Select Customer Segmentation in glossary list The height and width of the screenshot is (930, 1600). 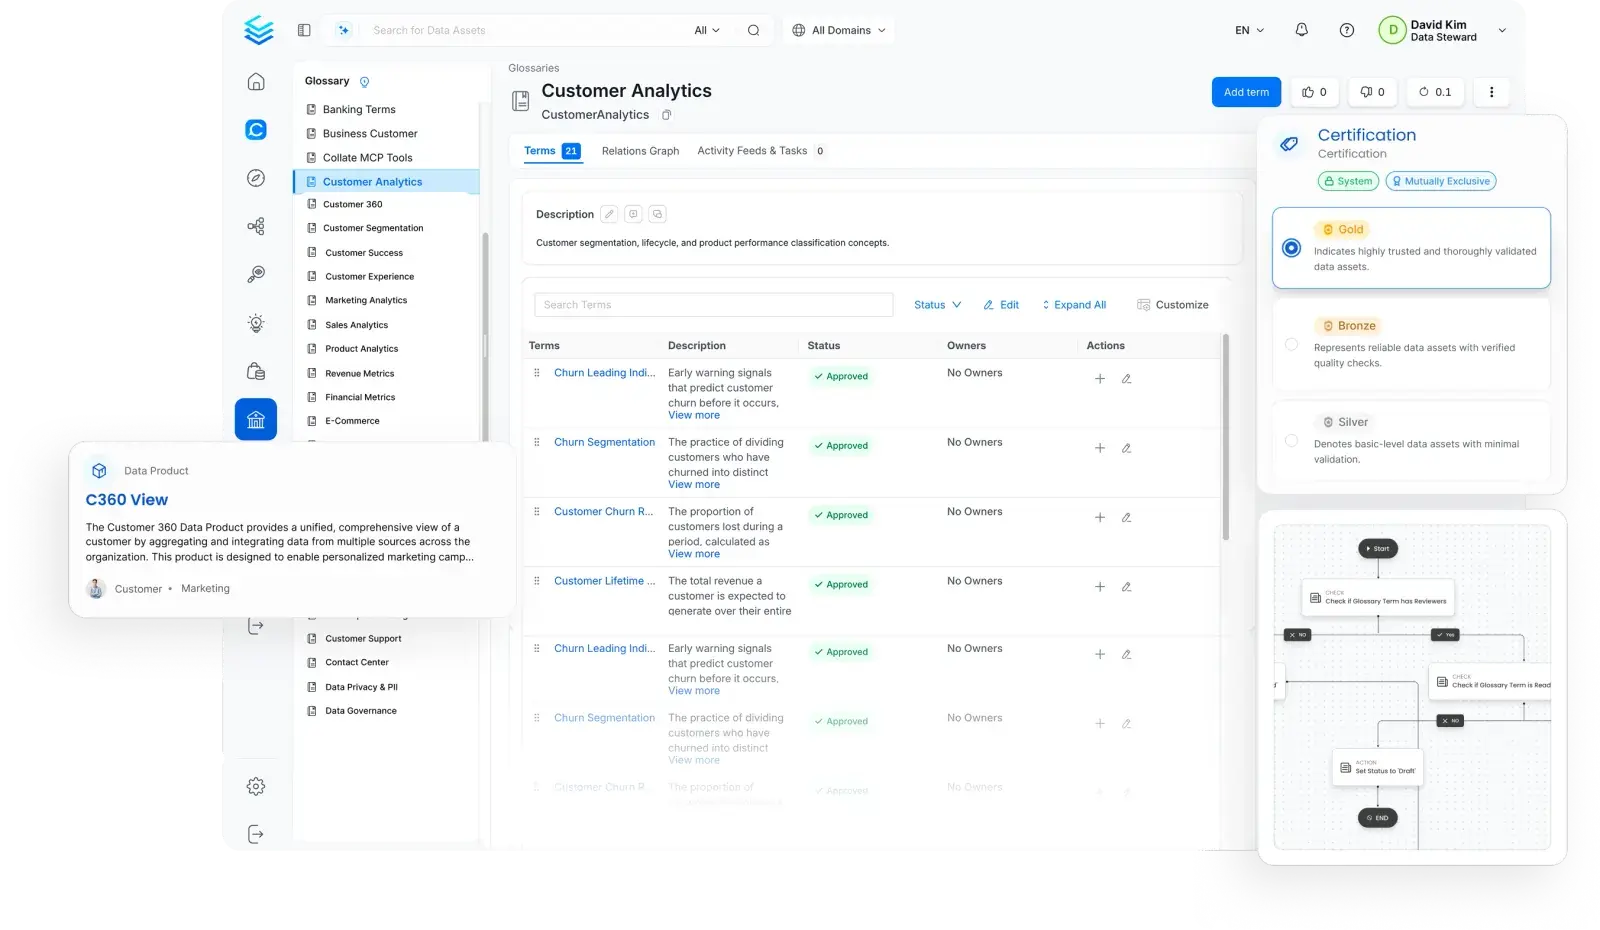373,229
